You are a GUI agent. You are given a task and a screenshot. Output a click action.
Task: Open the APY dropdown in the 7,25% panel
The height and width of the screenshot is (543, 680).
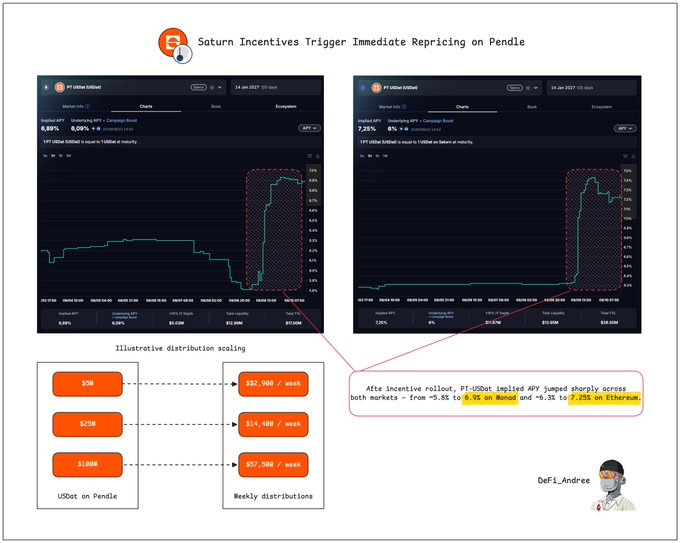click(x=625, y=128)
